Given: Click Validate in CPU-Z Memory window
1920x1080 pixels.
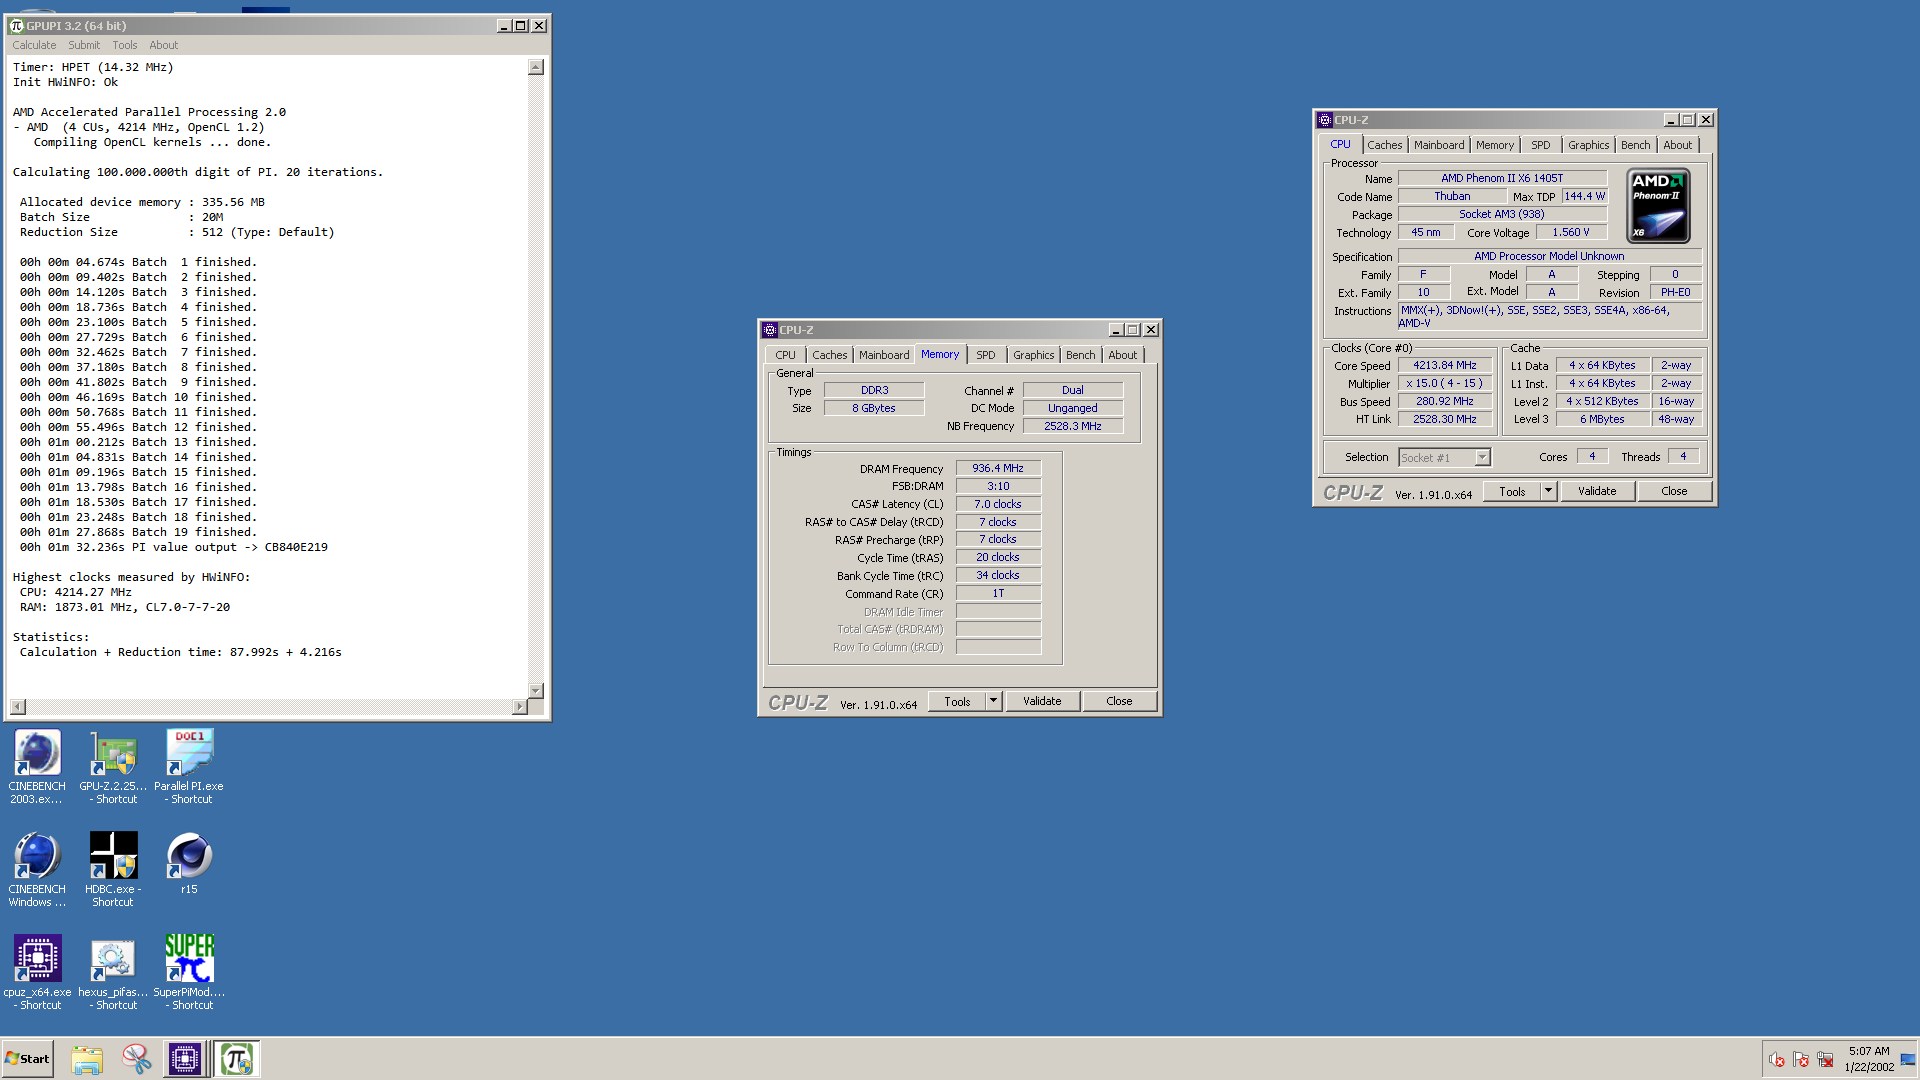Looking at the screenshot, I should pos(1042,702).
